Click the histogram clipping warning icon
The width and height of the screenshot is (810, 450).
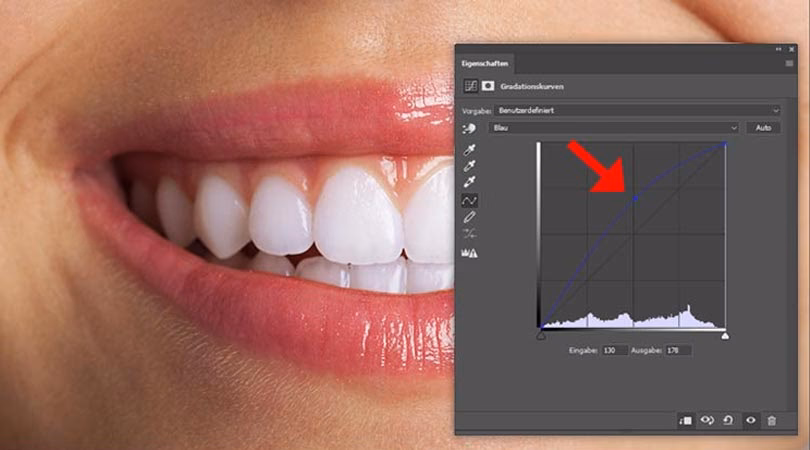click(469, 253)
